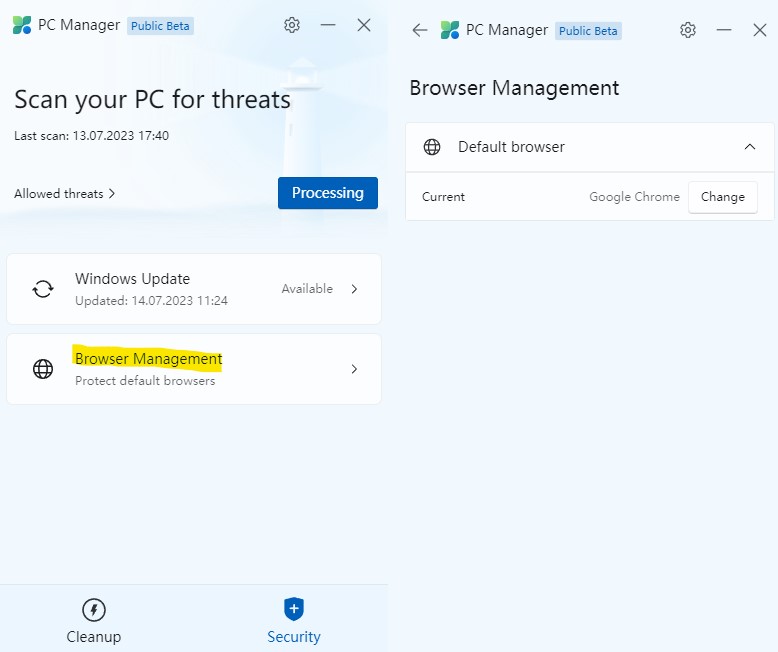Click the PC Manager logo in Browser Management window
Screen dimensions: 778x652
(x=450, y=30)
